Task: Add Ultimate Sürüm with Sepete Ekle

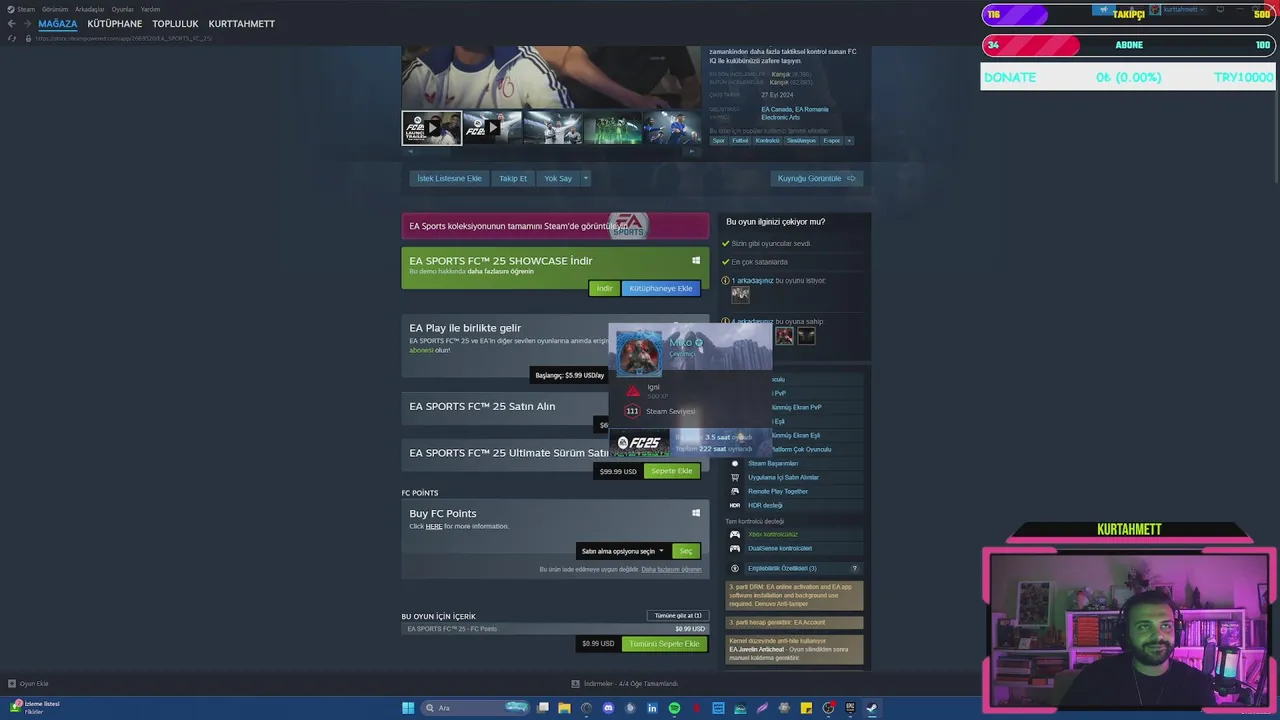Action: coord(671,471)
